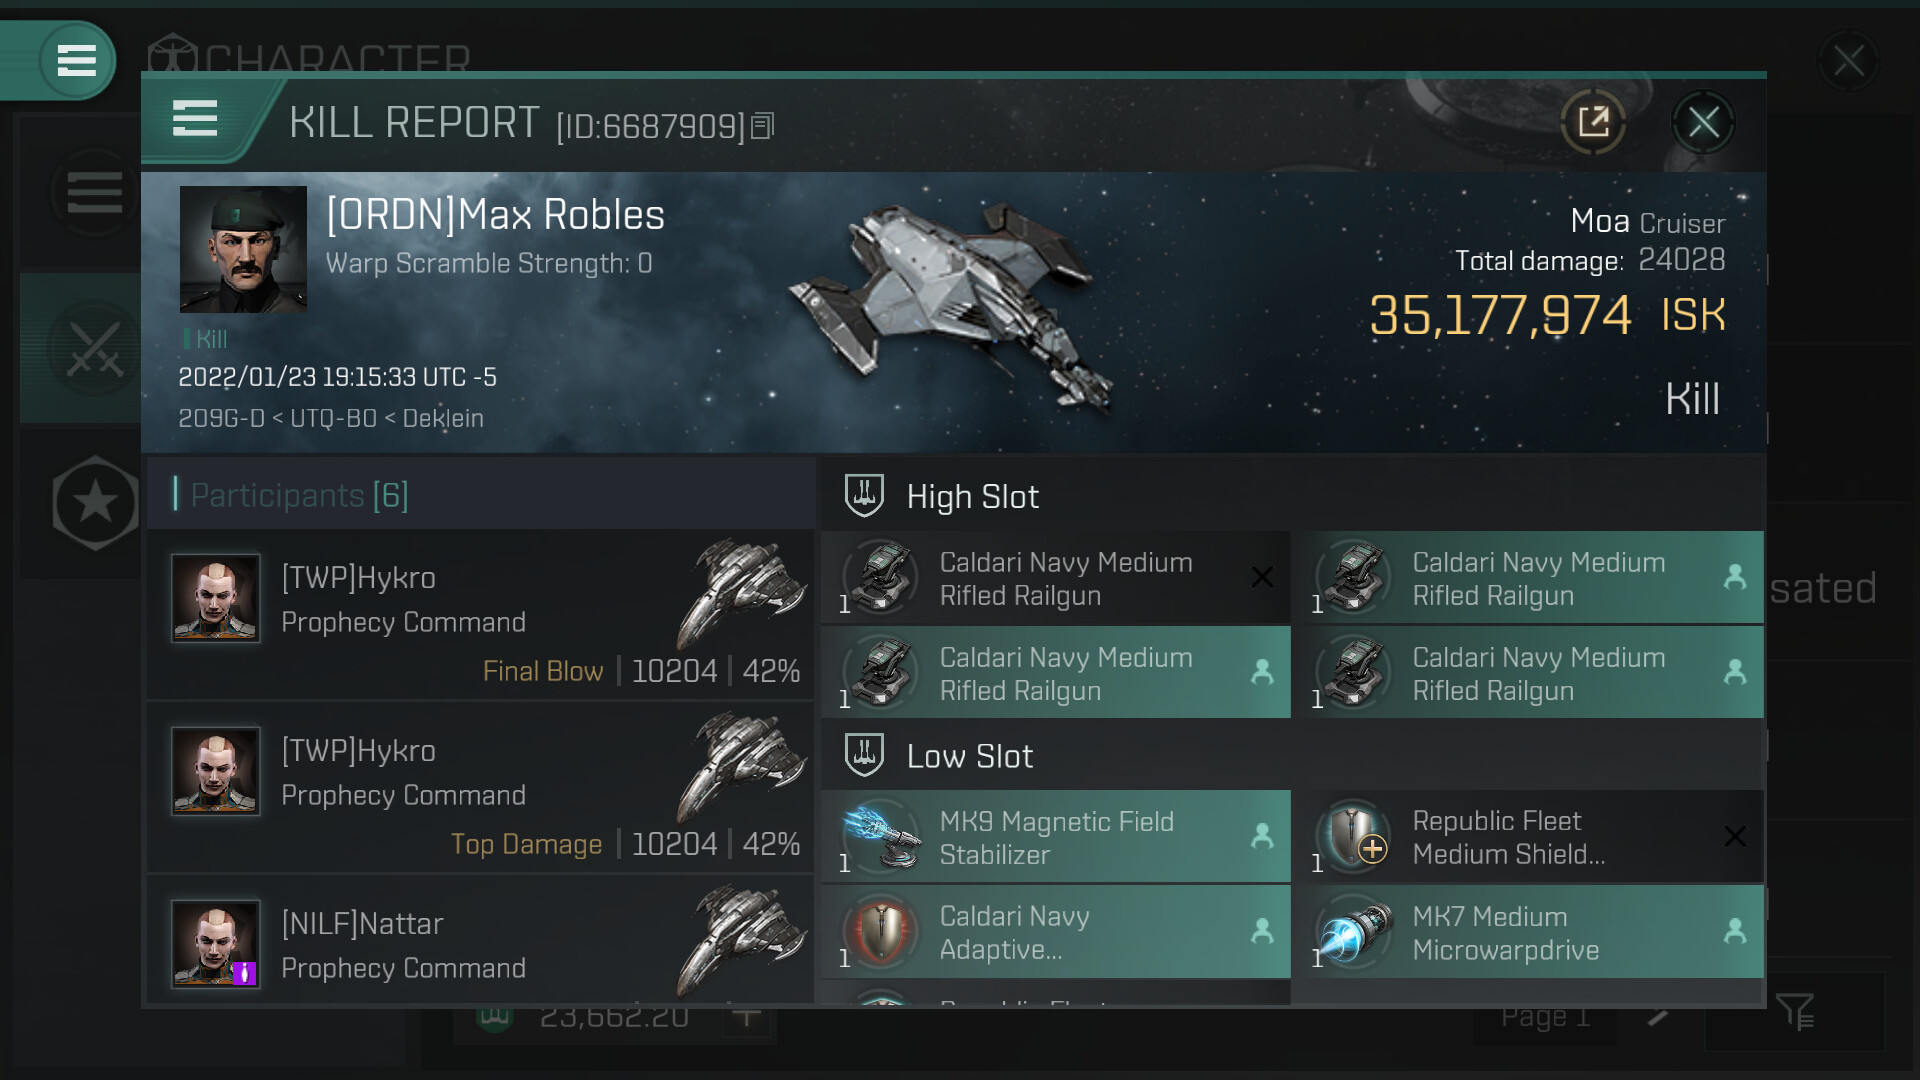Copy the kill report ID
Viewport: 1920px width, 1080px height.
pyautogui.click(x=762, y=126)
